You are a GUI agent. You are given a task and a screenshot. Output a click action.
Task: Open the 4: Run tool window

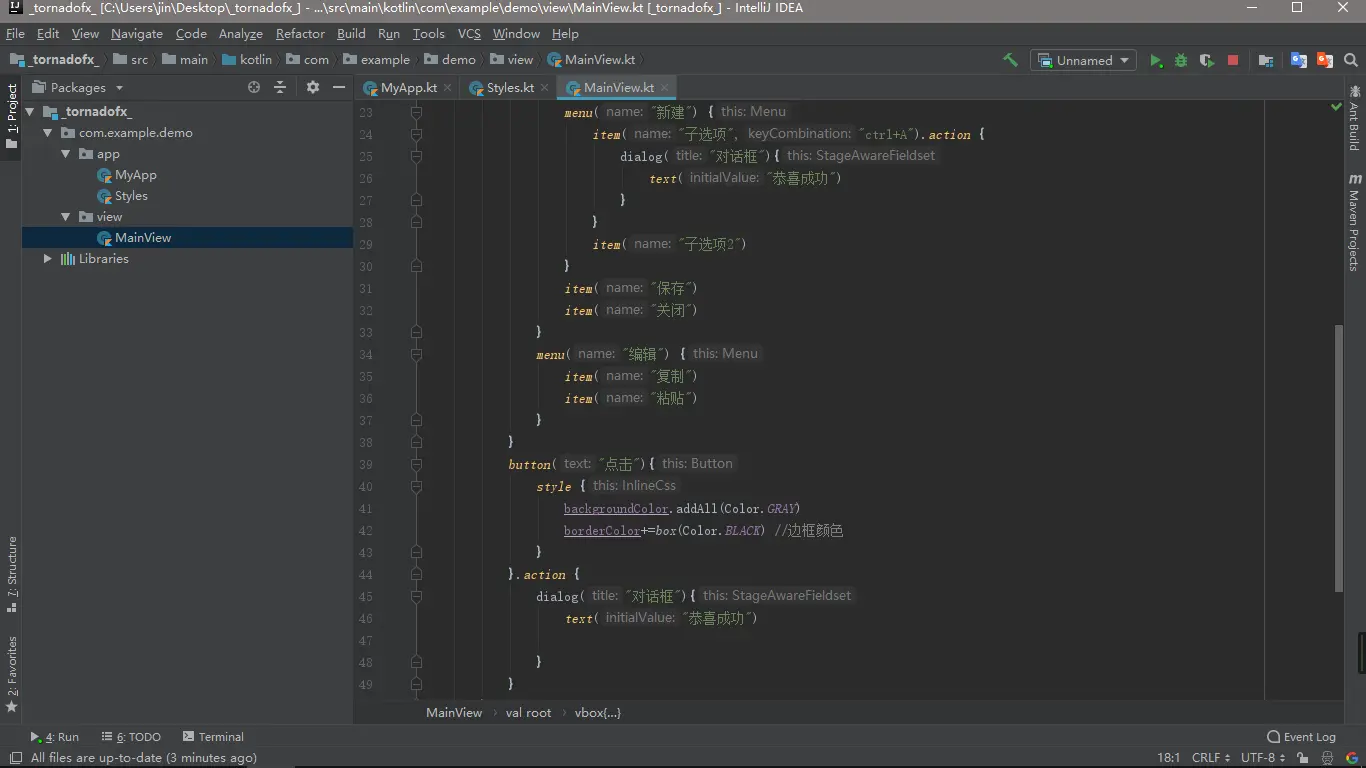coord(54,737)
